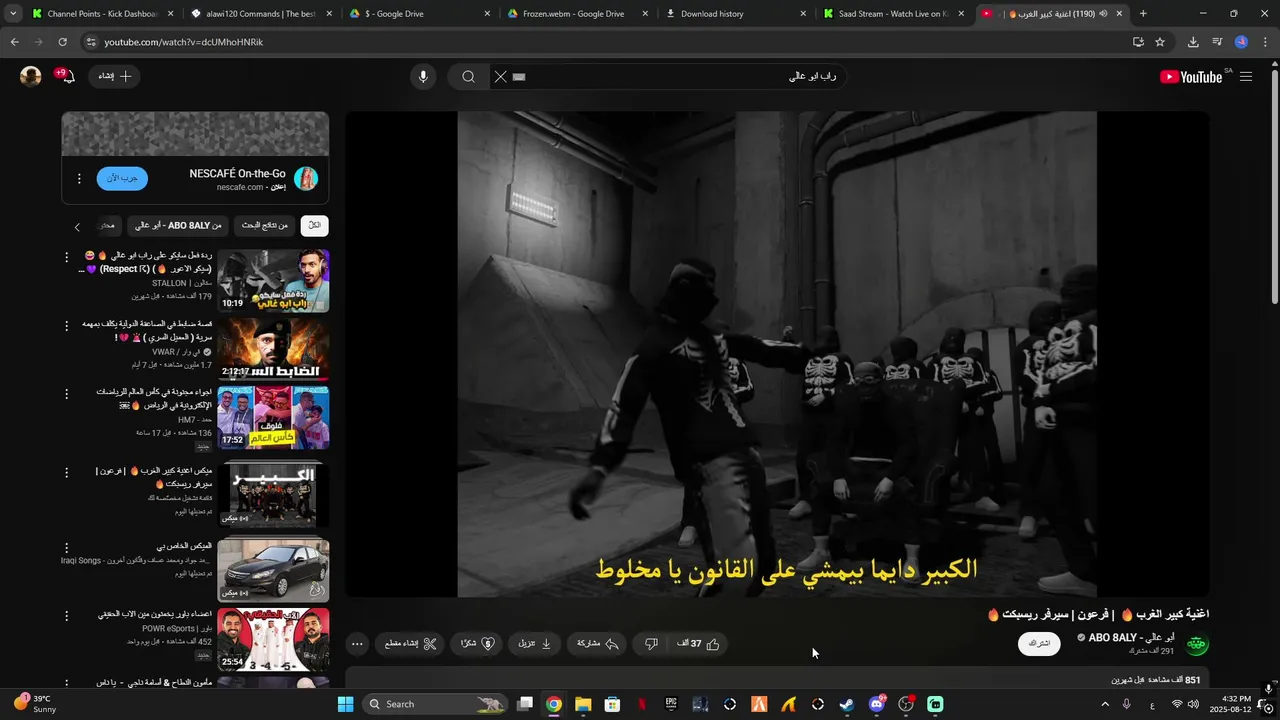Select the From search results chip
The height and width of the screenshot is (720, 1280).
pos(265,226)
